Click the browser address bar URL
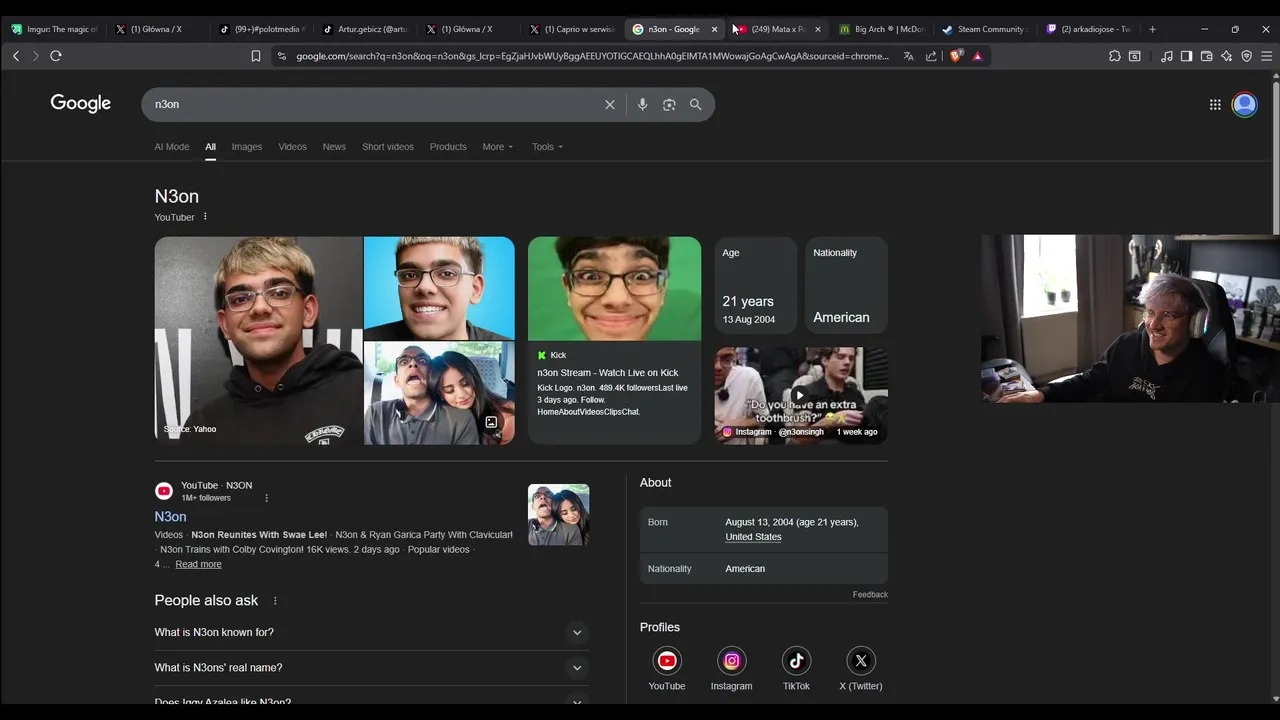 click(592, 56)
